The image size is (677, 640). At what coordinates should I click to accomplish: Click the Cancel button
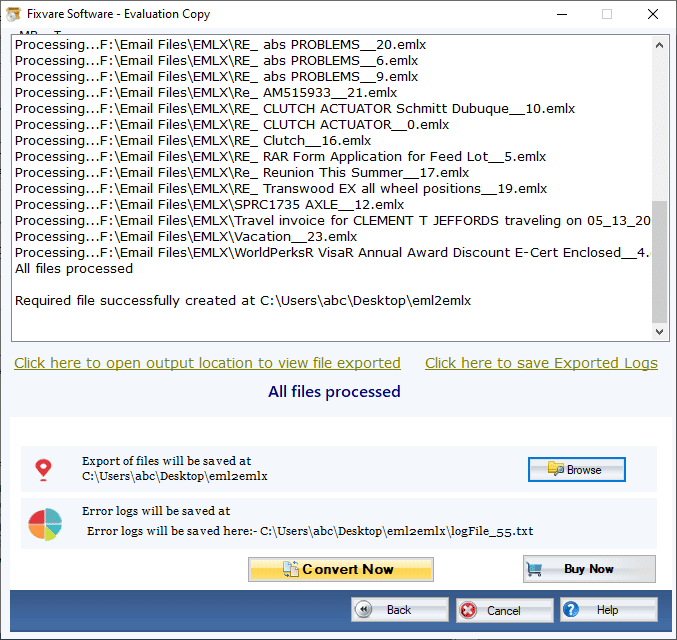click(x=505, y=610)
